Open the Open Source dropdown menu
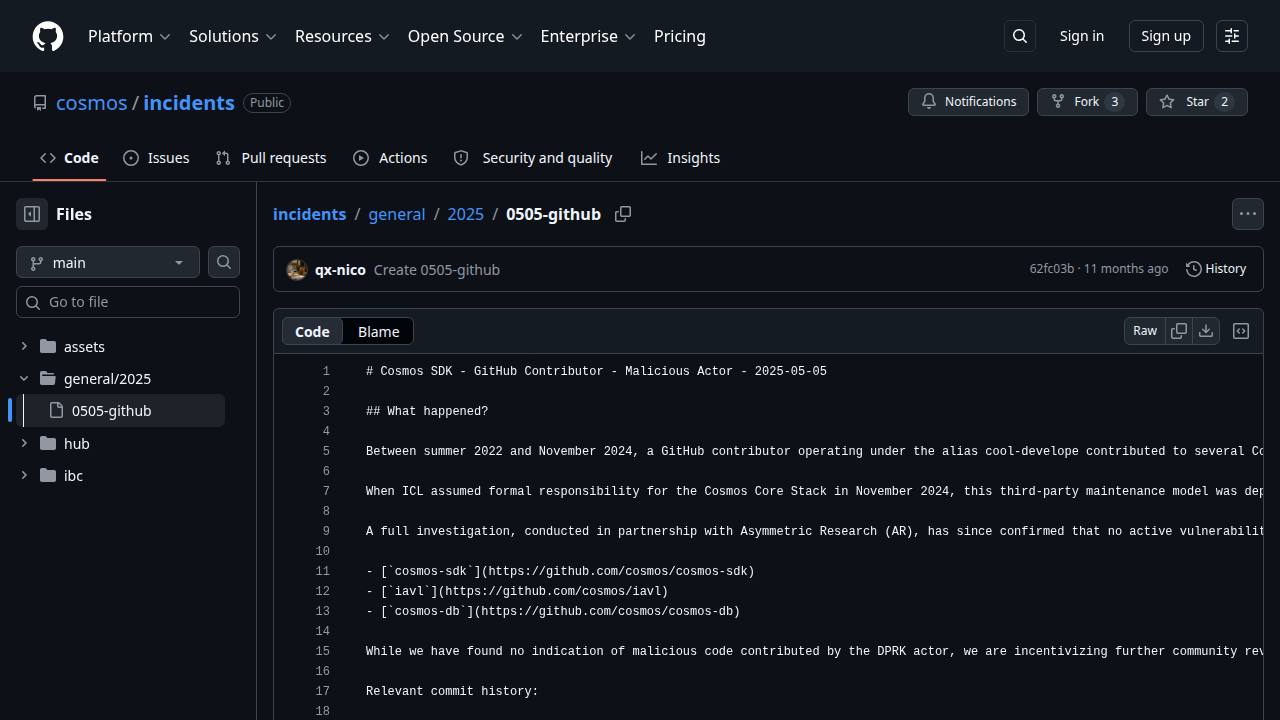This screenshot has width=1280, height=720. tap(465, 36)
